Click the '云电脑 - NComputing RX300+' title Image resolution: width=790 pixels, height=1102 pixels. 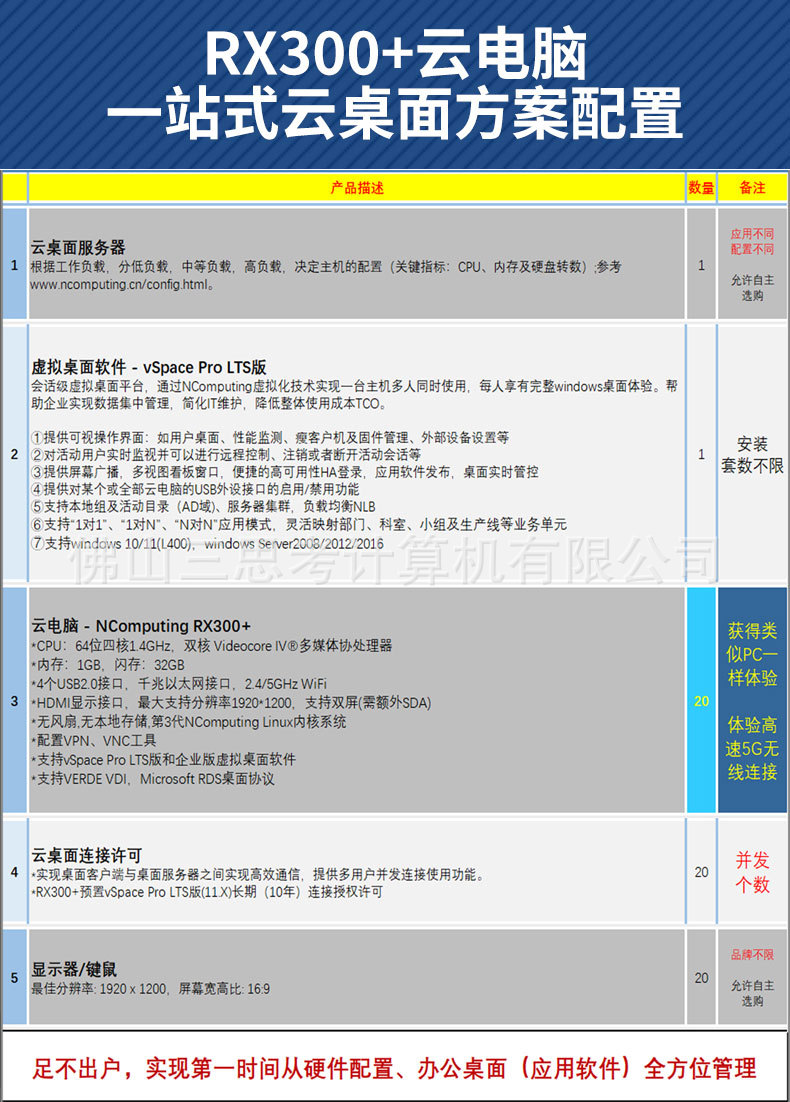tap(141, 625)
